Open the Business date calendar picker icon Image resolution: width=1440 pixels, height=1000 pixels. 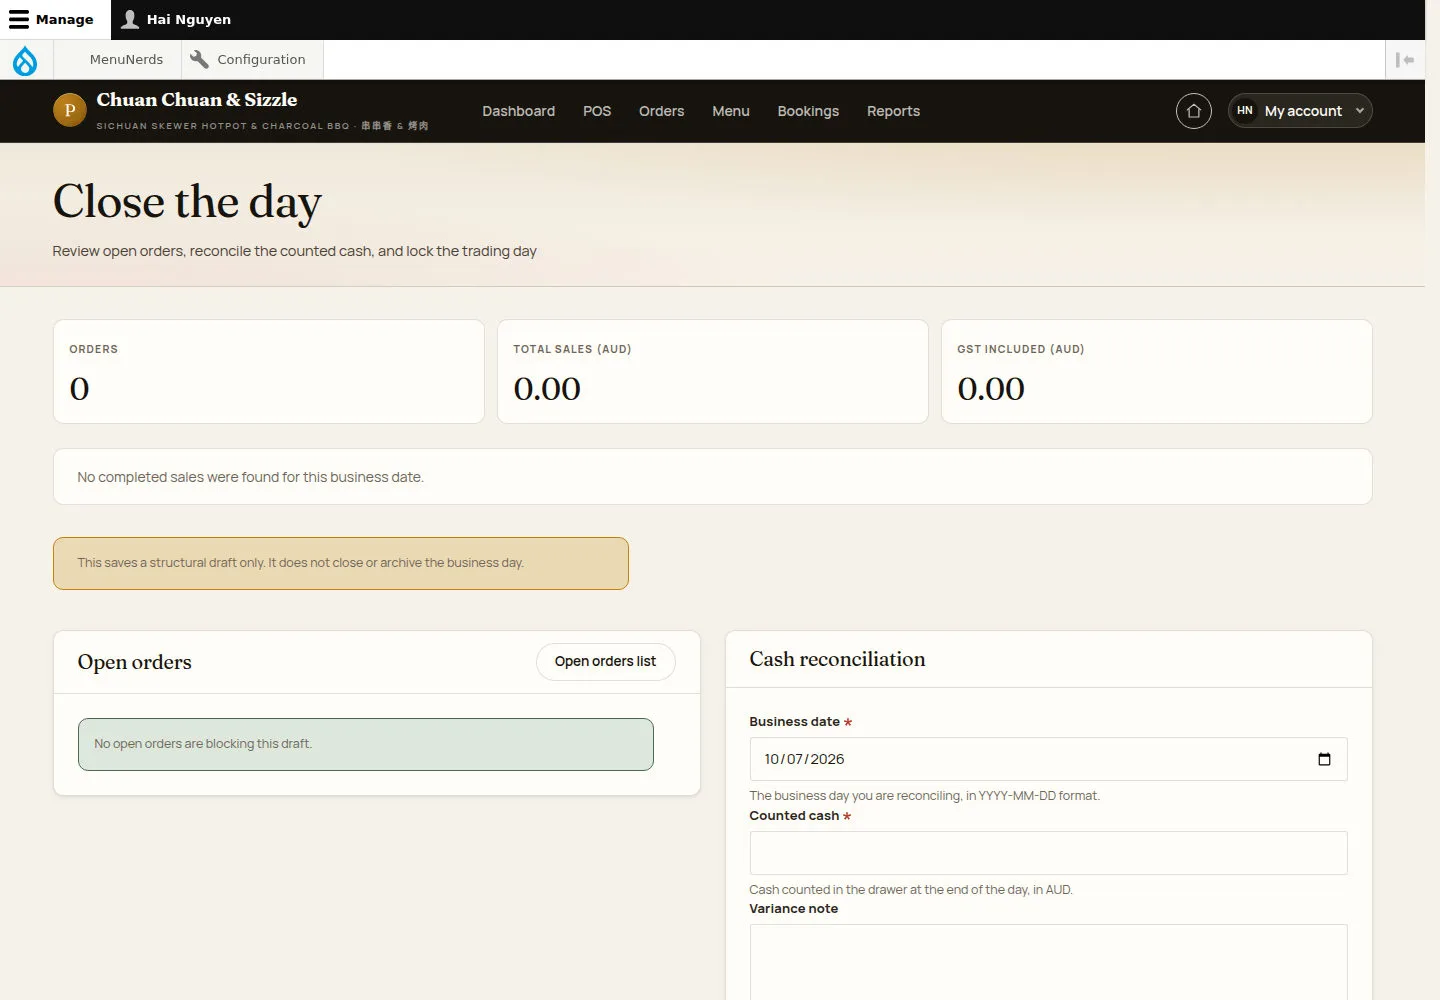point(1324,759)
